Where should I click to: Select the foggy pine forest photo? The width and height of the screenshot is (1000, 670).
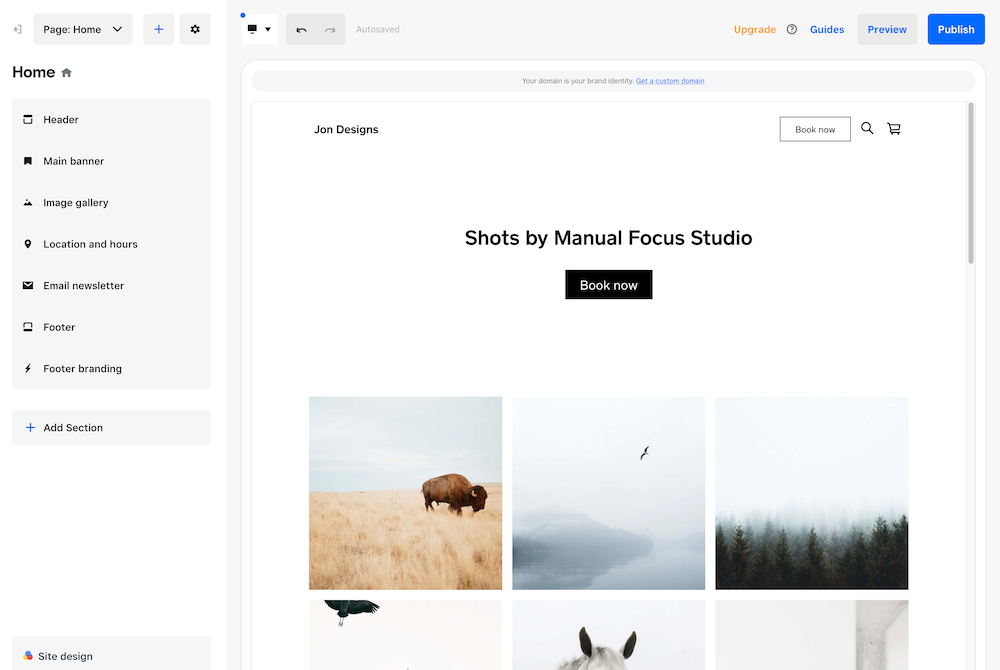click(x=811, y=493)
